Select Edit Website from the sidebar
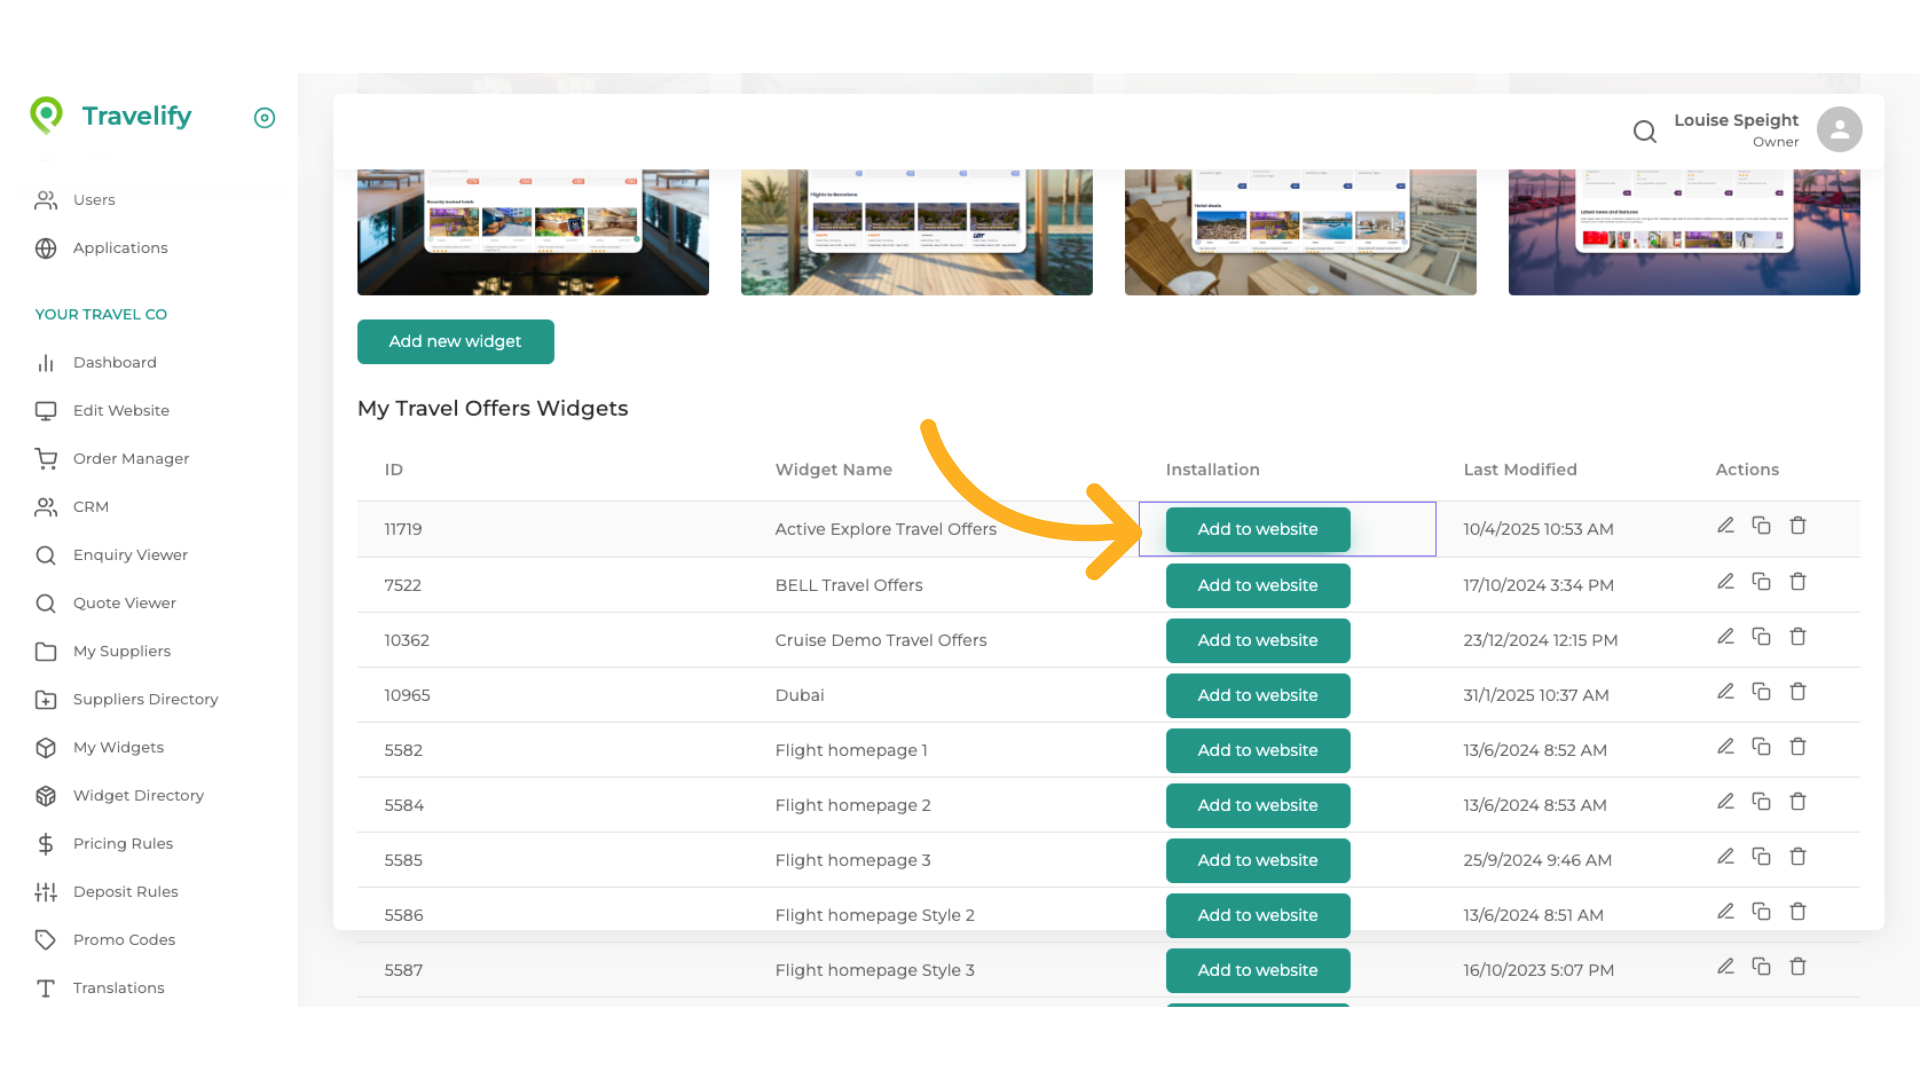1920x1080 pixels. [120, 410]
